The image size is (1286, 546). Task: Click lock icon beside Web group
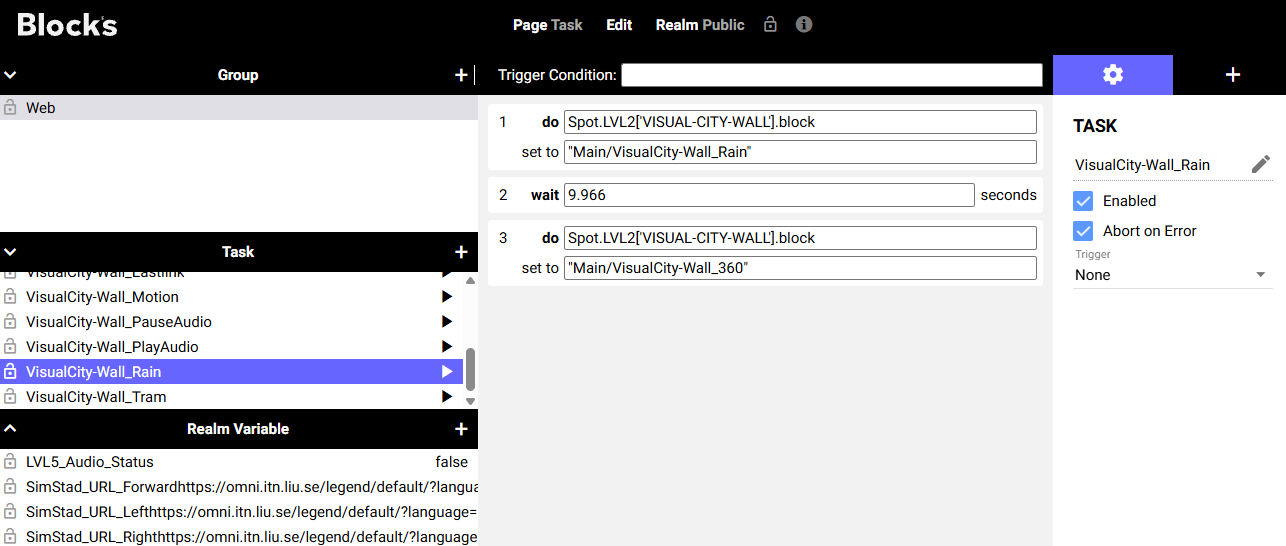click(x=10, y=107)
